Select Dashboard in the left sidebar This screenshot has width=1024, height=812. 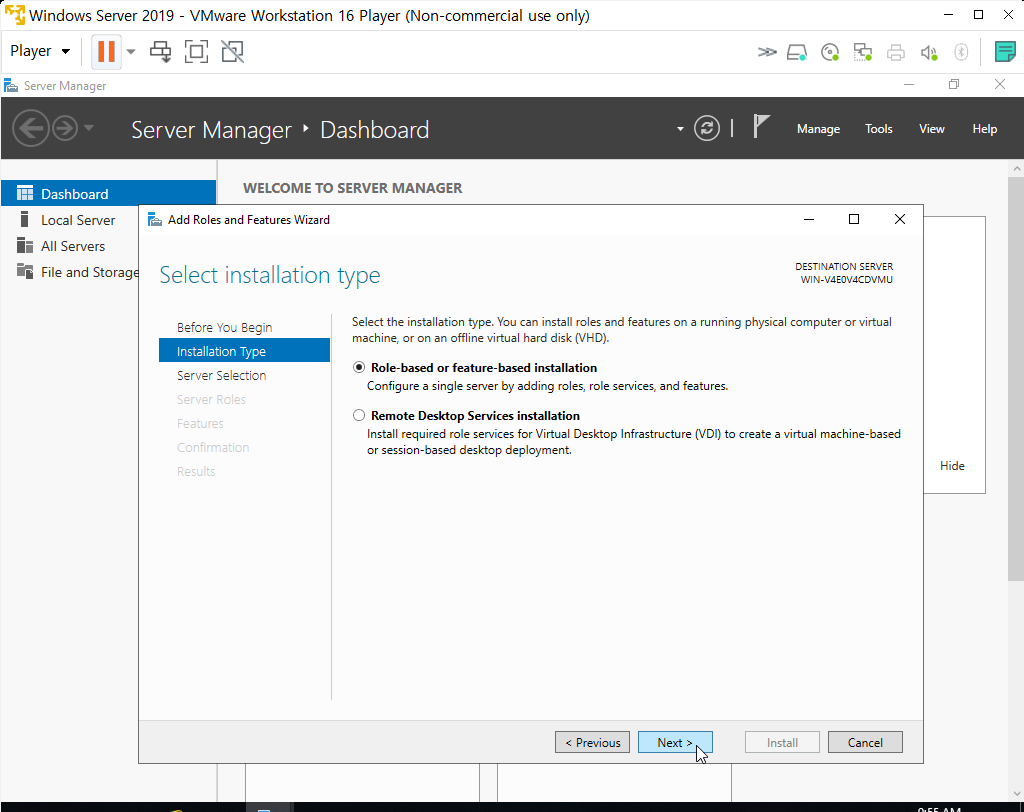tap(108, 193)
